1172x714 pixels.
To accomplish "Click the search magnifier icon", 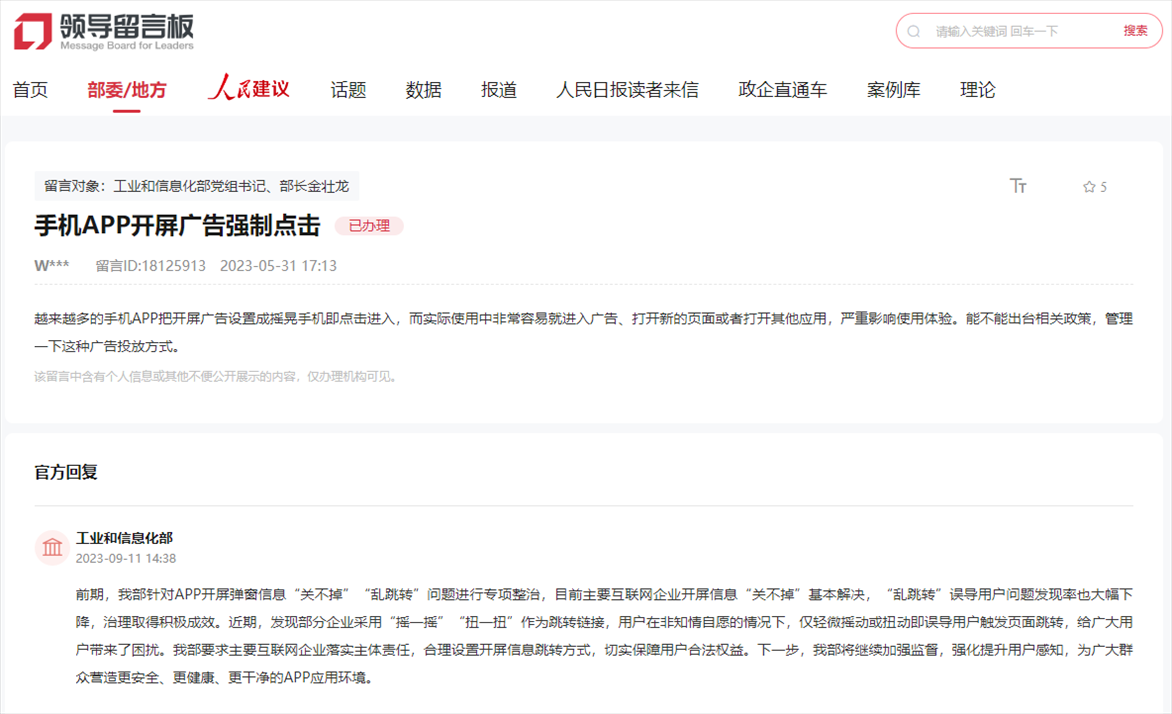I will coord(913,31).
